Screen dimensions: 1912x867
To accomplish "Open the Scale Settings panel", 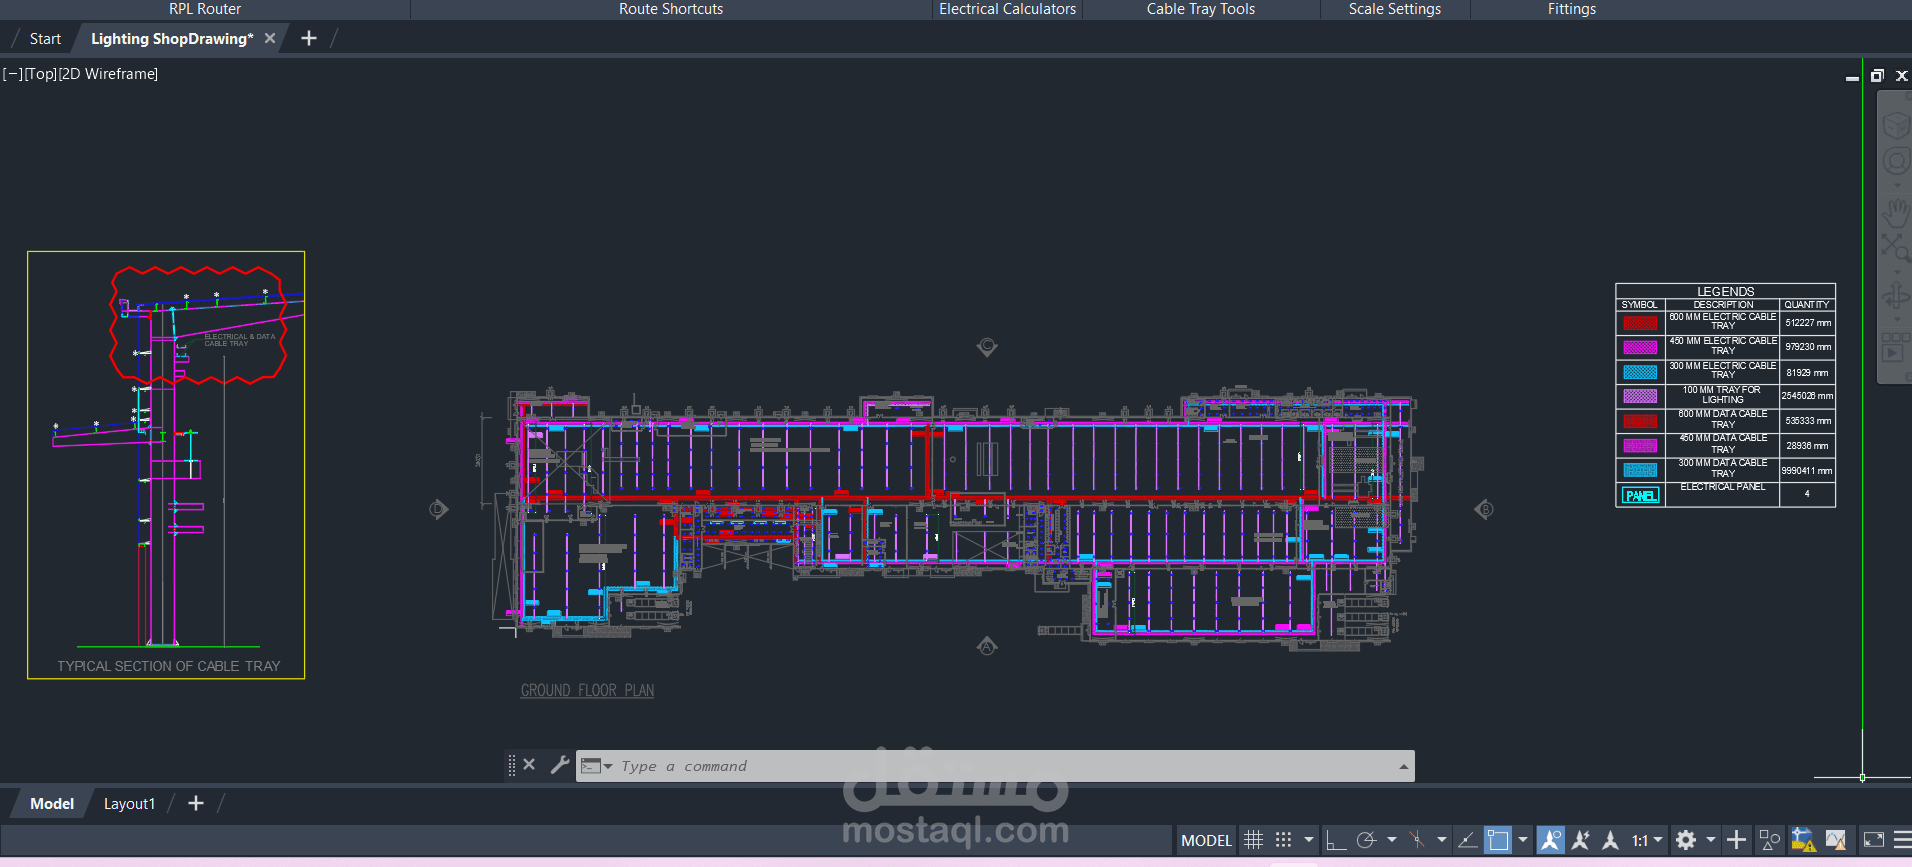I will pyautogui.click(x=1395, y=9).
